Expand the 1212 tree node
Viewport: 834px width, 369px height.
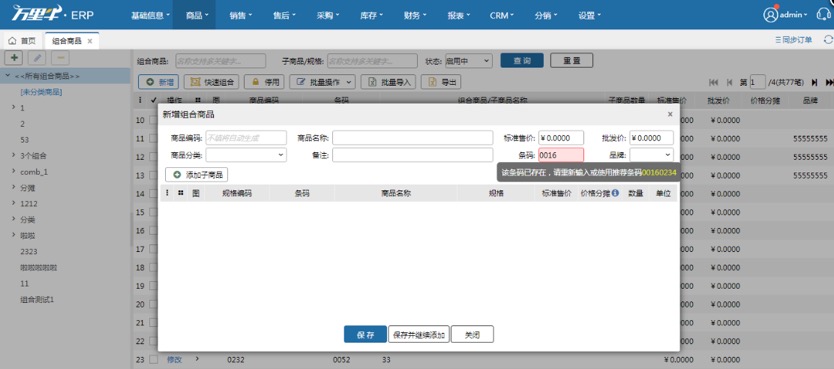(x=13, y=203)
